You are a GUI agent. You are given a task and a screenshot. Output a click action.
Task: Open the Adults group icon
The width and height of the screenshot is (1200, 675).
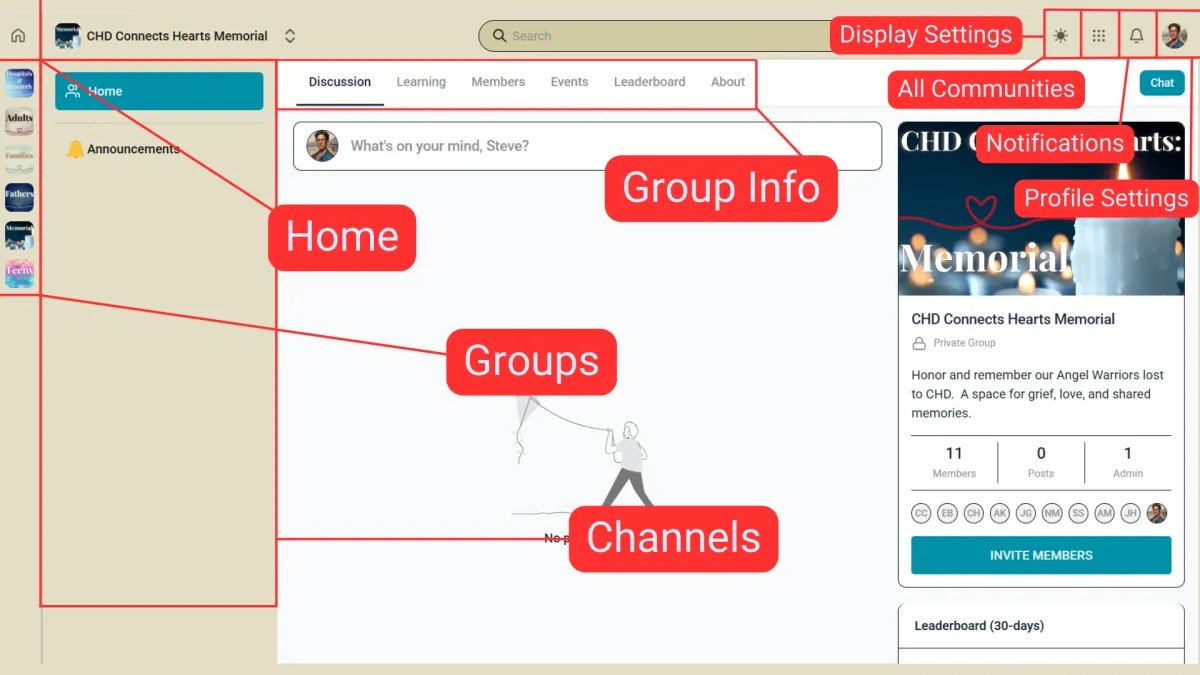pyautogui.click(x=19, y=121)
